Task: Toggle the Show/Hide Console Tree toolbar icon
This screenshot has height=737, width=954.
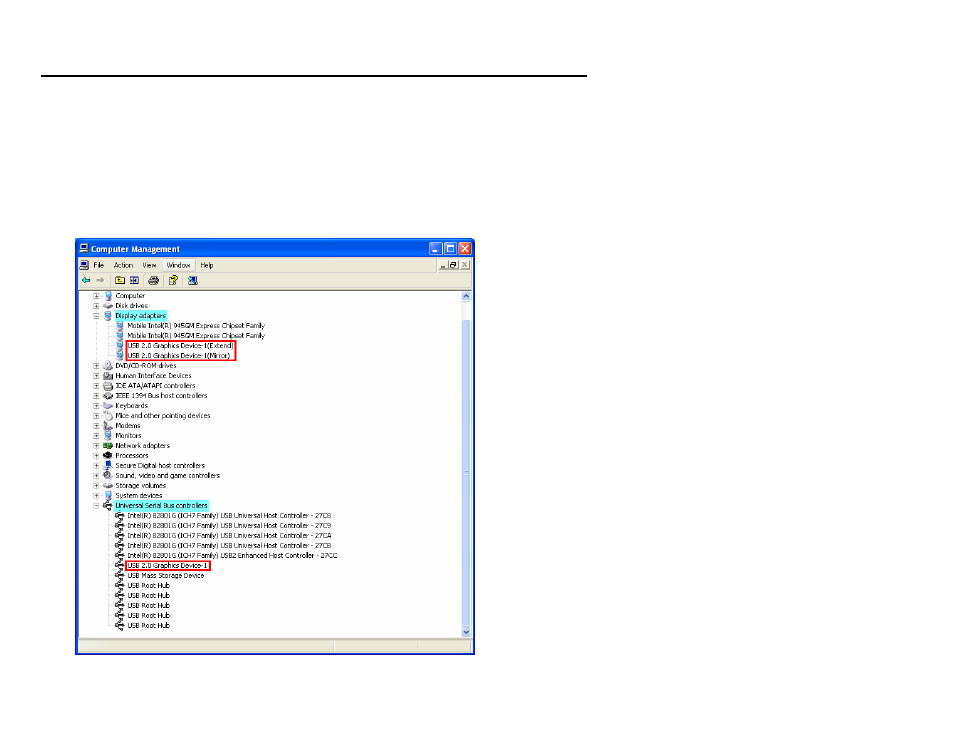Action: click(x=134, y=281)
